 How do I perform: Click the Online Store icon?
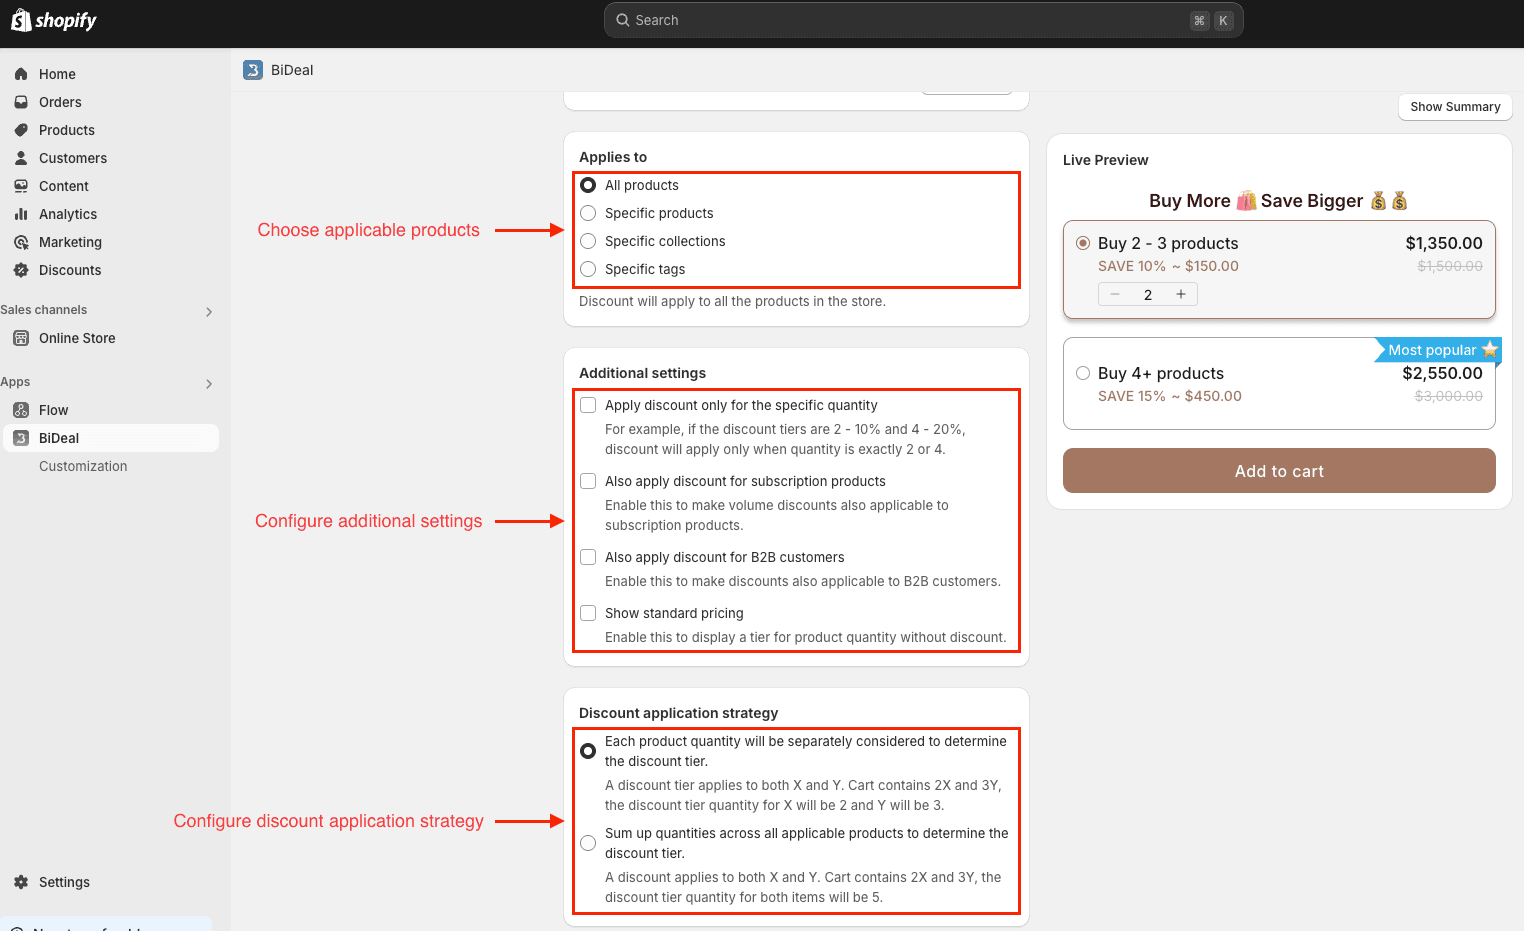point(21,338)
